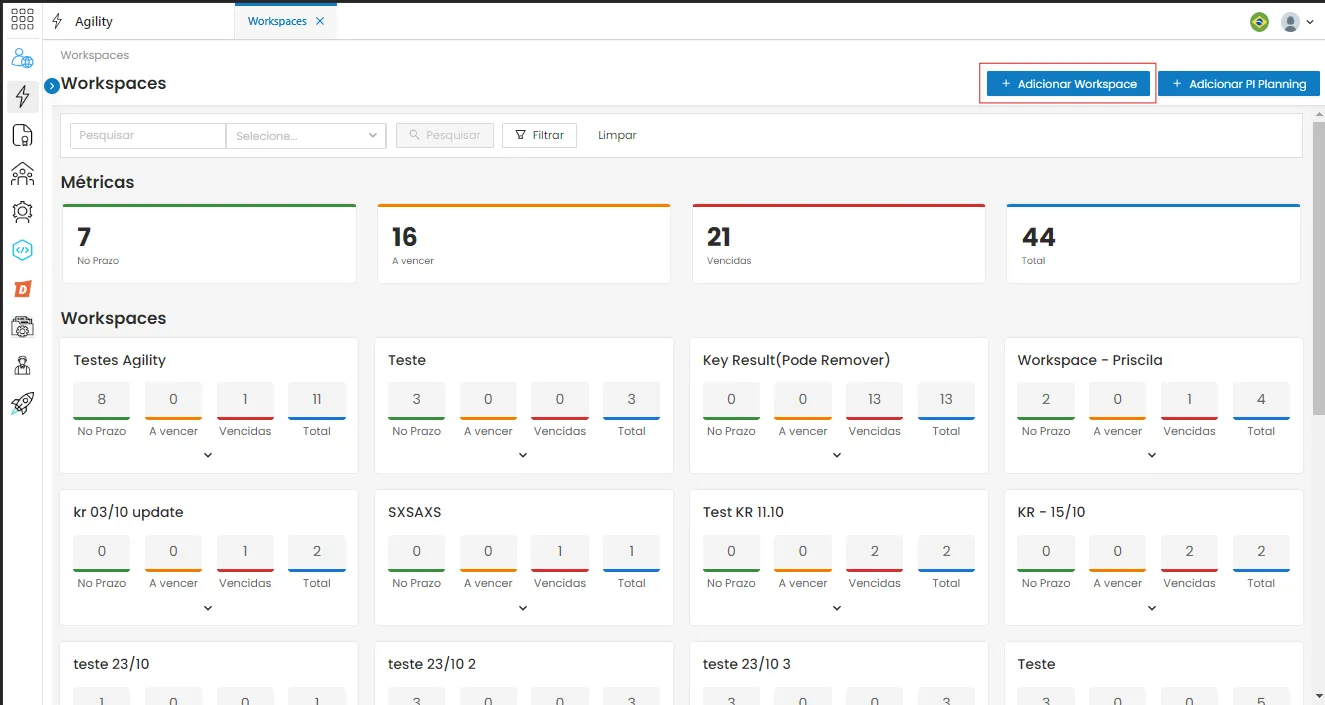Open the hexagon code sidebar icon
1325x705 pixels.
(22, 250)
